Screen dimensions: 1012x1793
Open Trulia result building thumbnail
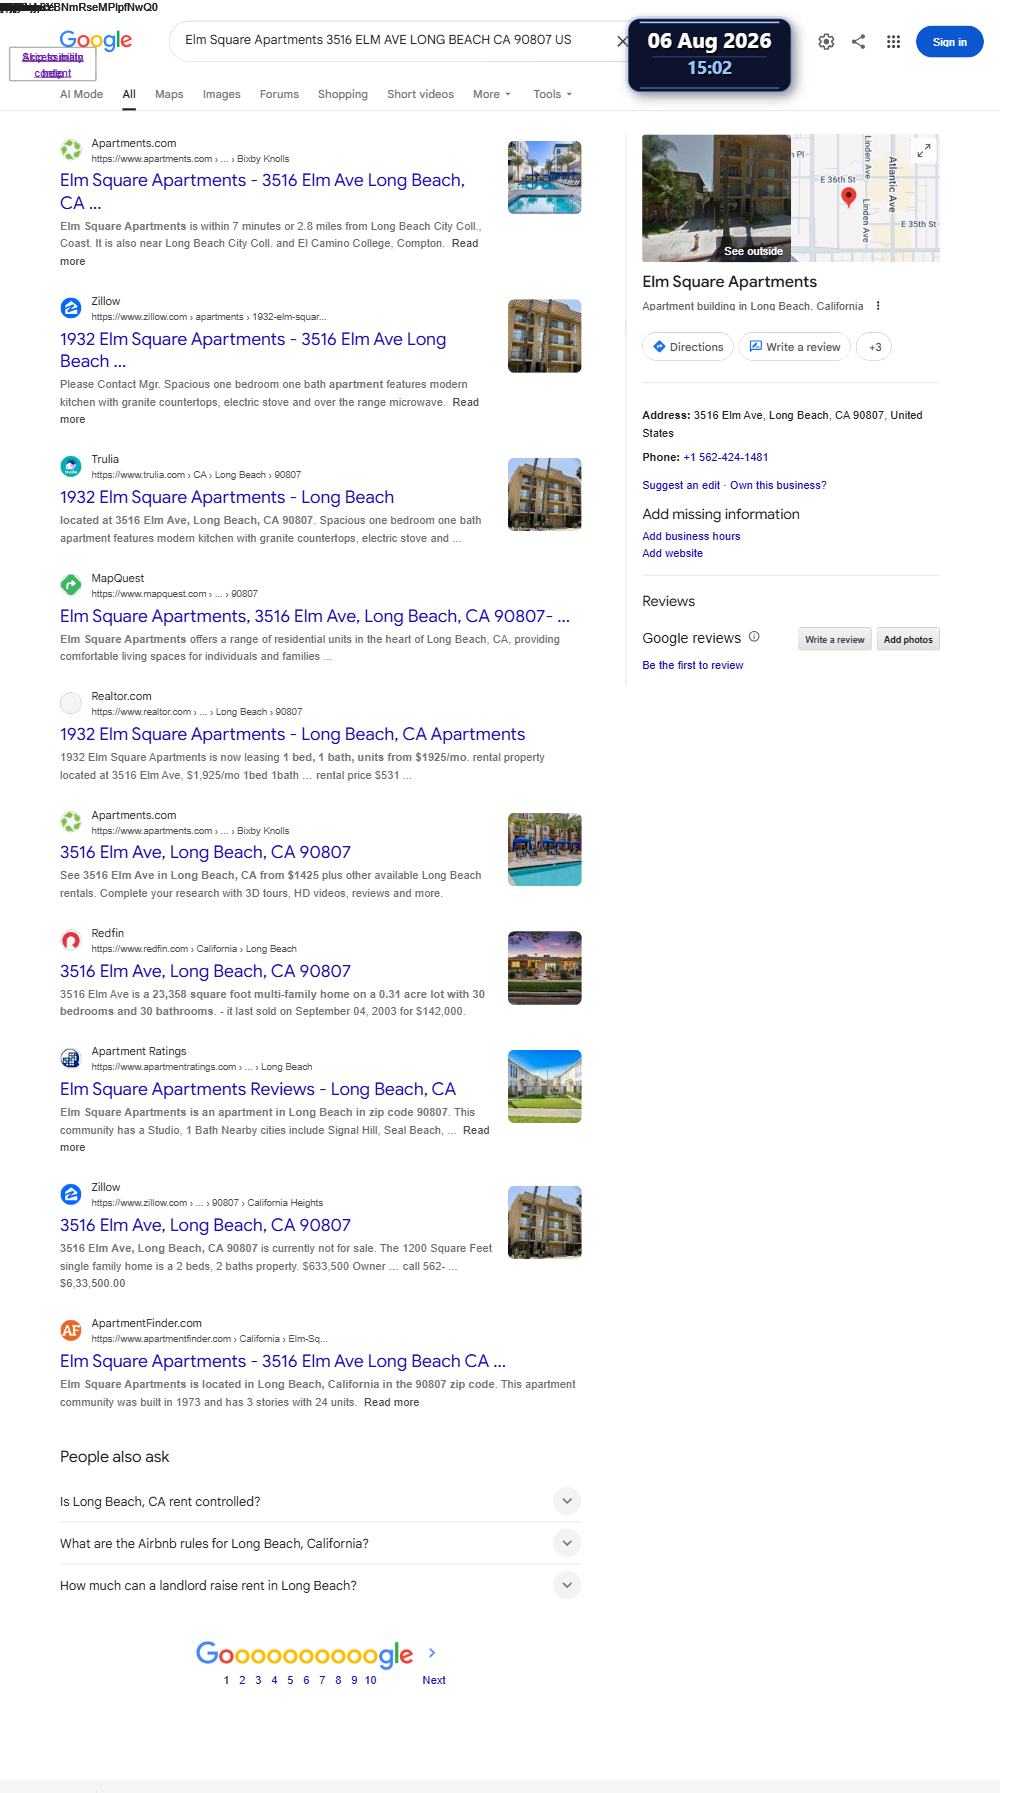(x=544, y=494)
